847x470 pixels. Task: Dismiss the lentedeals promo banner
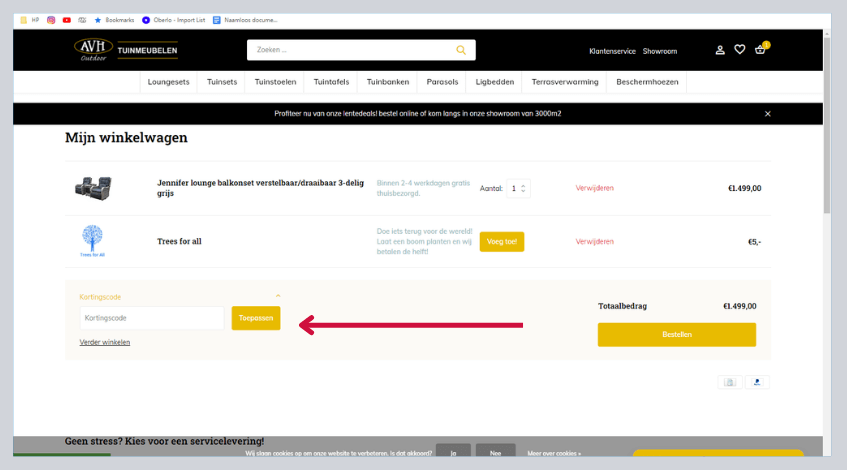click(x=768, y=114)
